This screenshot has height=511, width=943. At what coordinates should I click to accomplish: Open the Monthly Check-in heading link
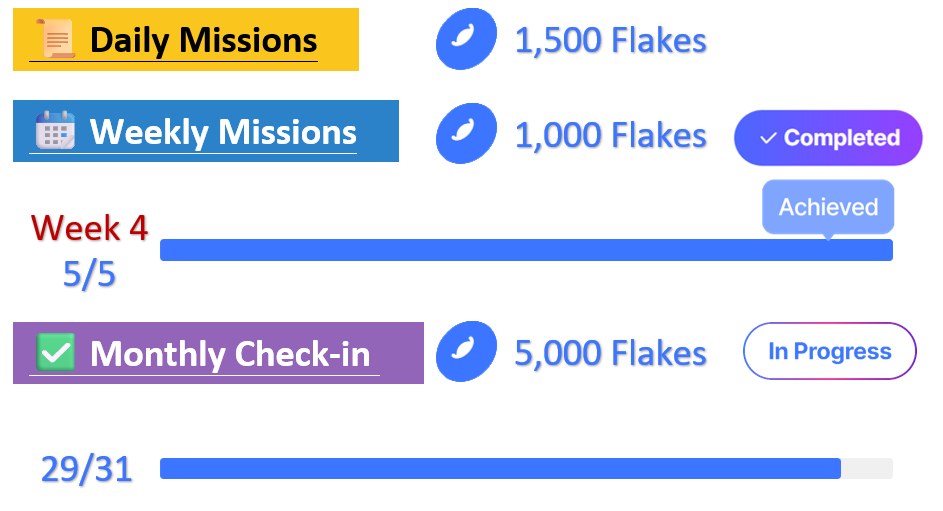(230, 353)
